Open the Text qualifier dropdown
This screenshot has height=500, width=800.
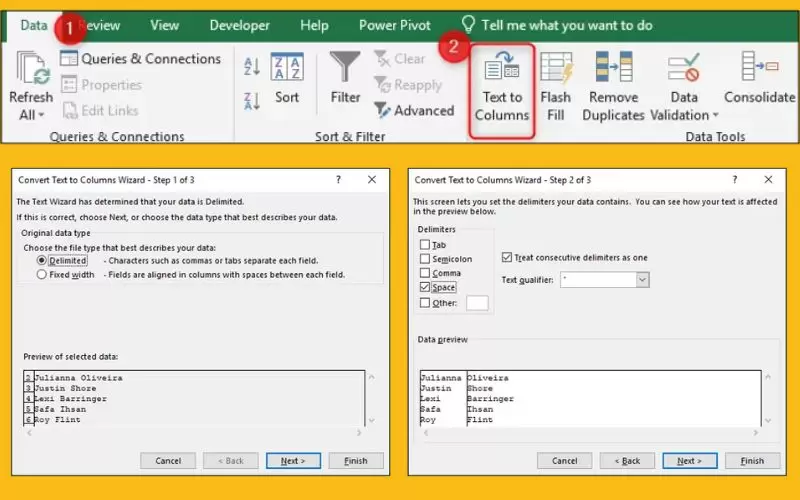[642, 280]
